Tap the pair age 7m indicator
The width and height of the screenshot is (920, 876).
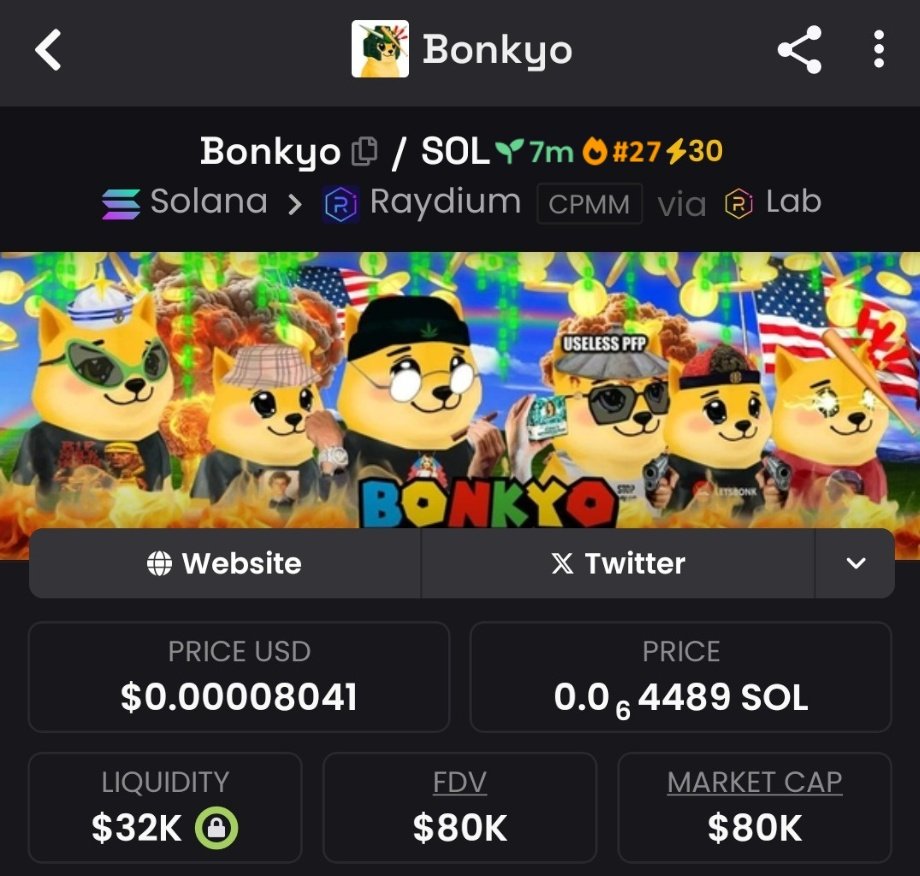coord(534,151)
